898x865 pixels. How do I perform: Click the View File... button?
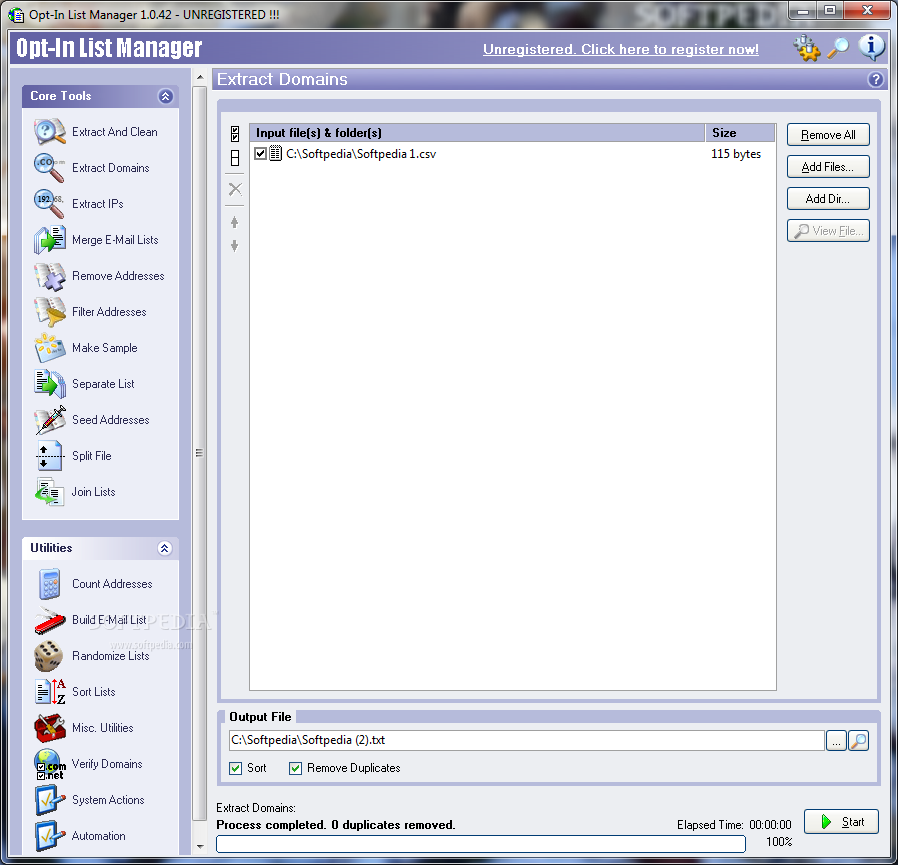828,231
